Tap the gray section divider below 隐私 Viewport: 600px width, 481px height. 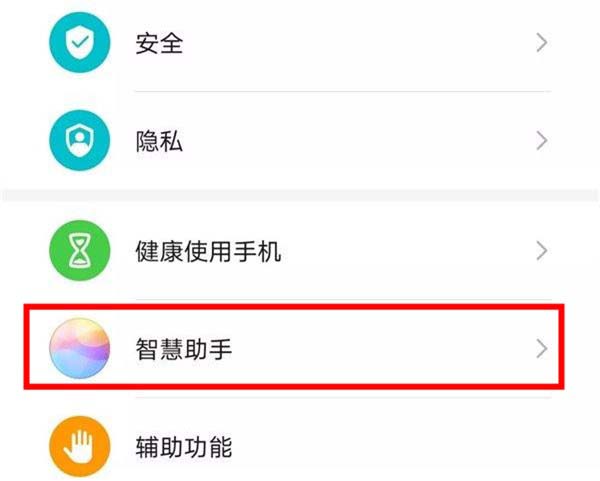coord(300,196)
